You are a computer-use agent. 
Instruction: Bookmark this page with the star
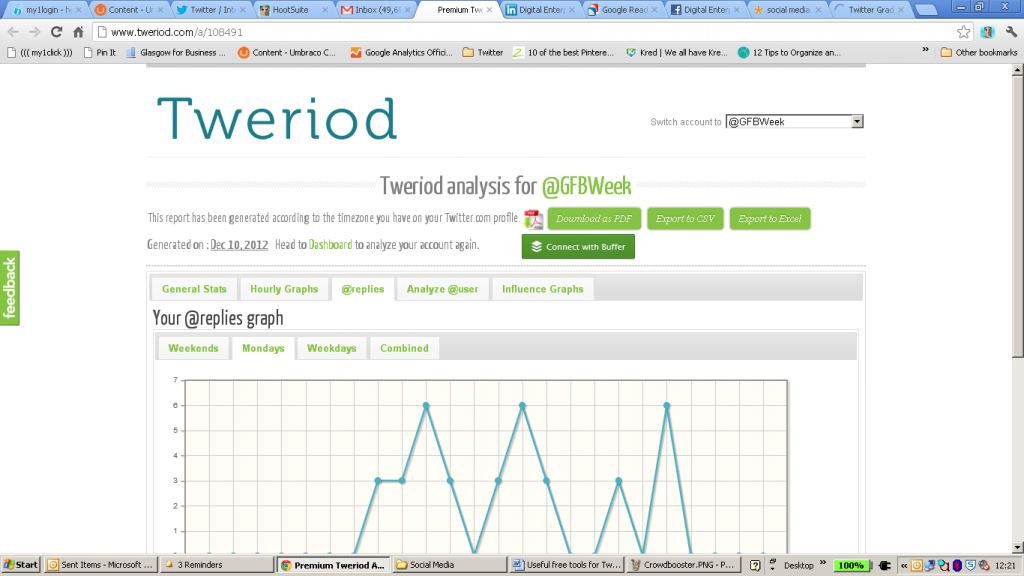(x=963, y=32)
